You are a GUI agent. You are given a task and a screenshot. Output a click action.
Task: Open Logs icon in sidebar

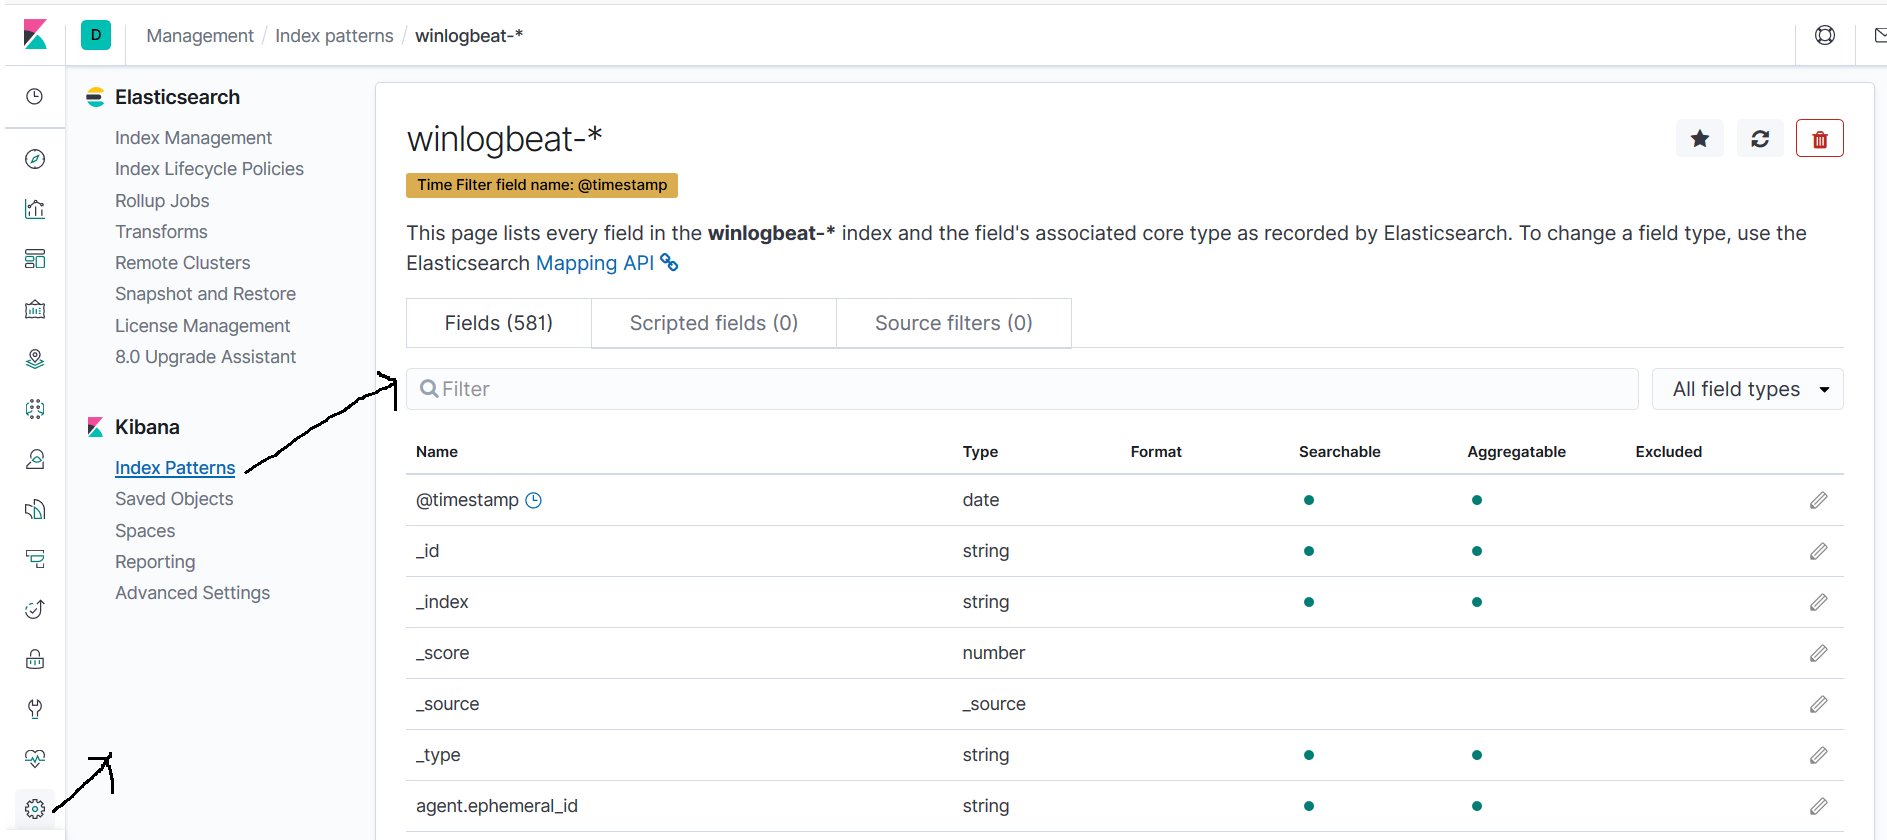click(35, 509)
